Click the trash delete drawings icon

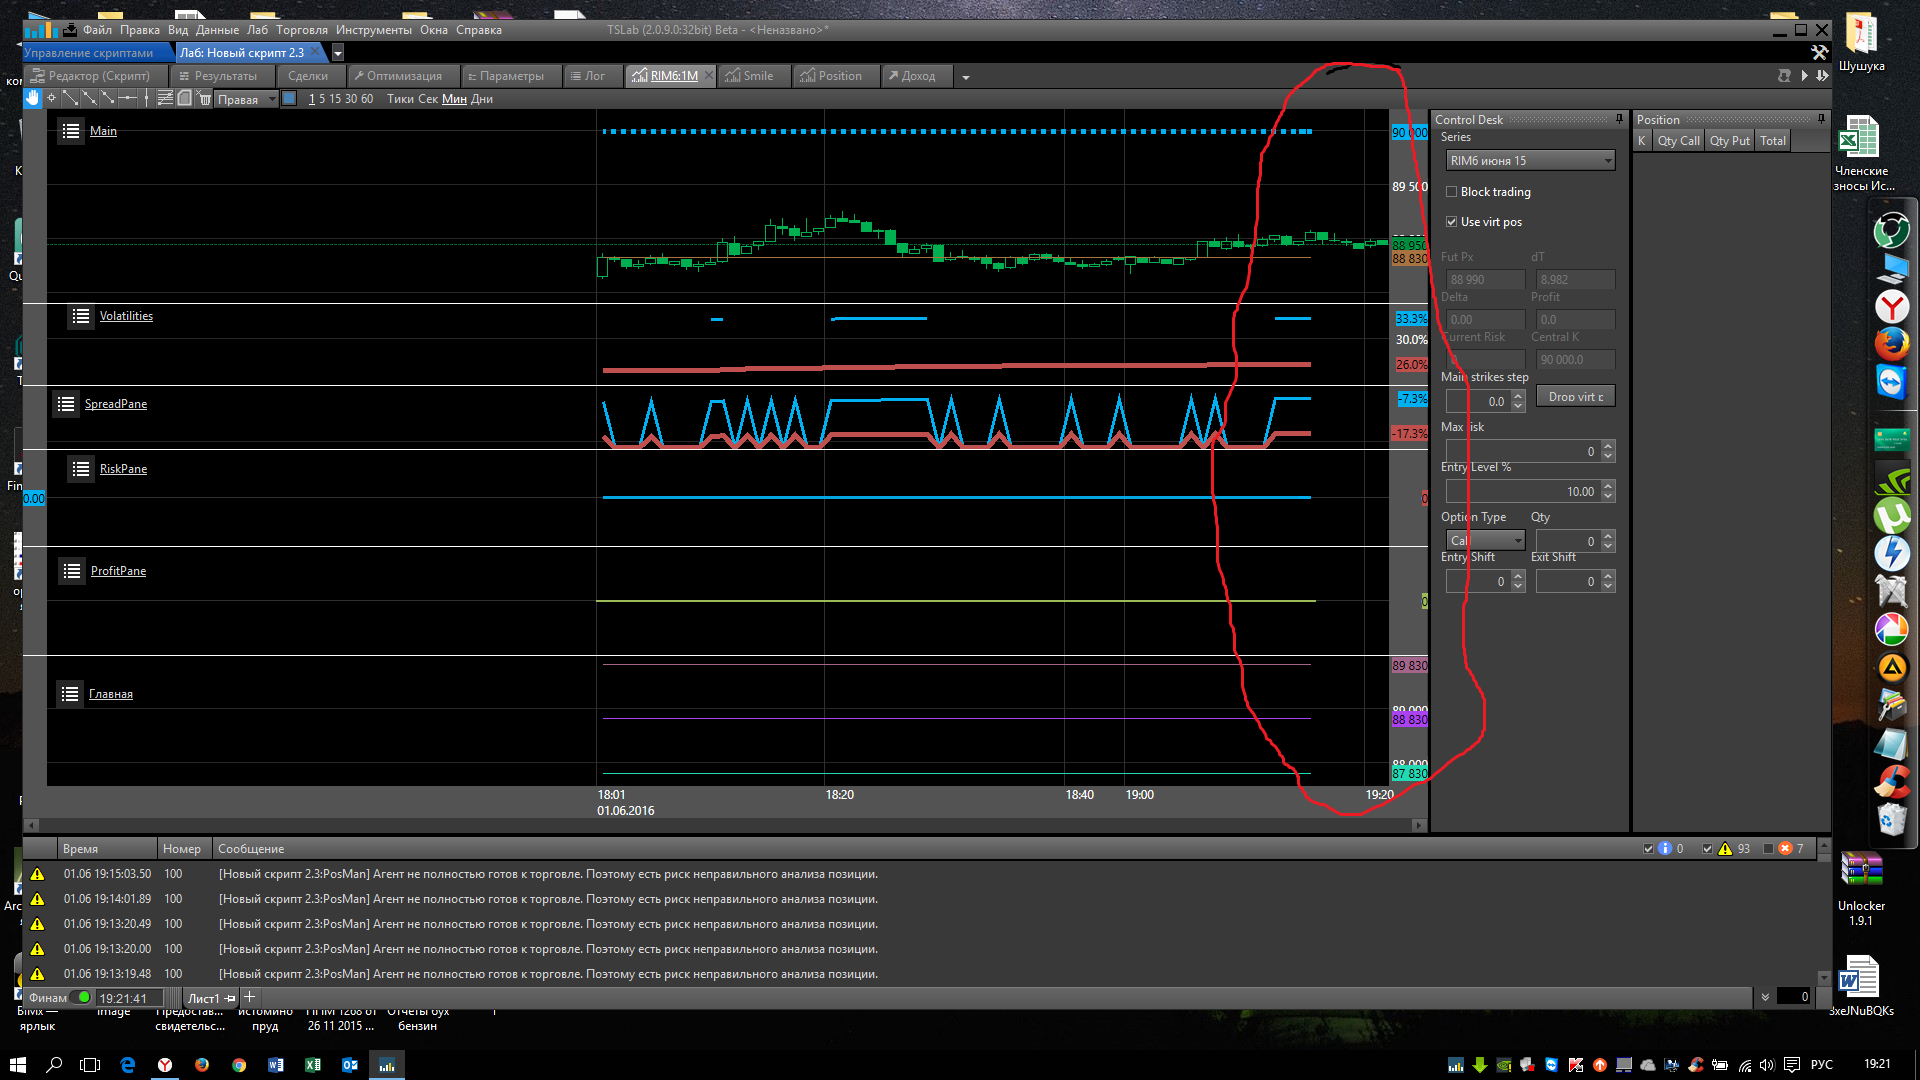tap(204, 98)
